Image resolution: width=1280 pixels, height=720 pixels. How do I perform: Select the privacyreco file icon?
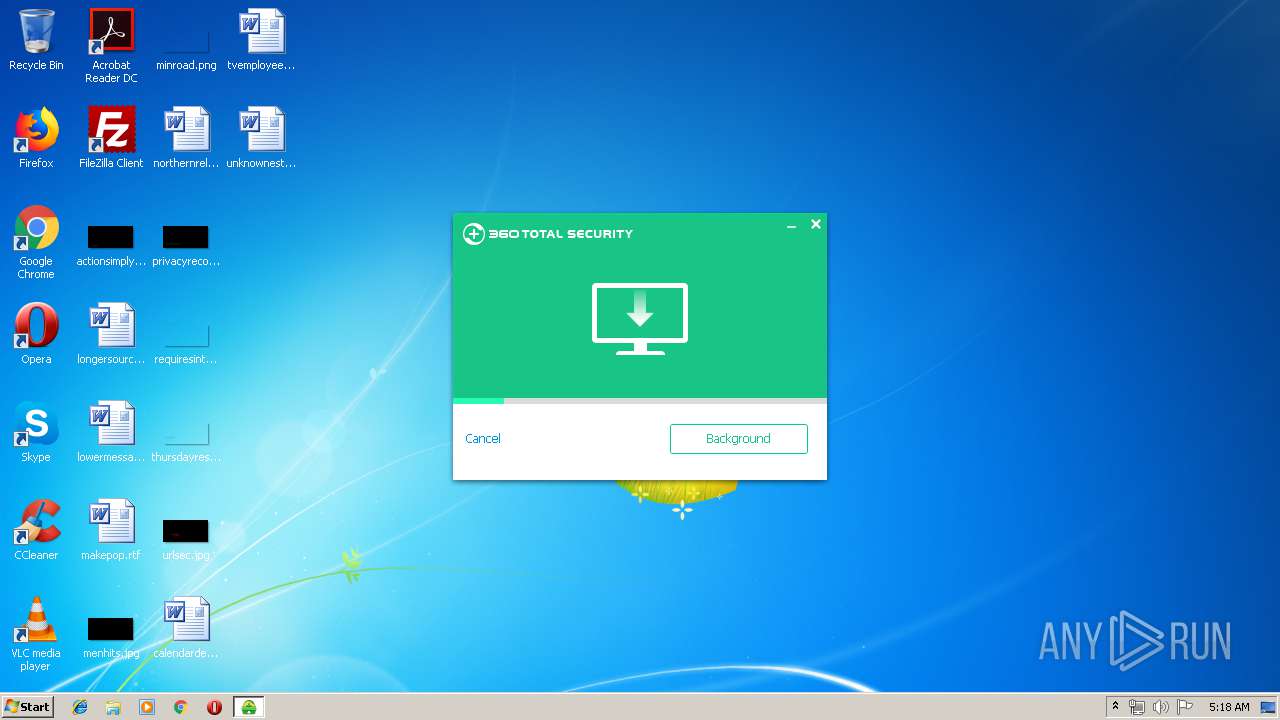click(186, 246)
